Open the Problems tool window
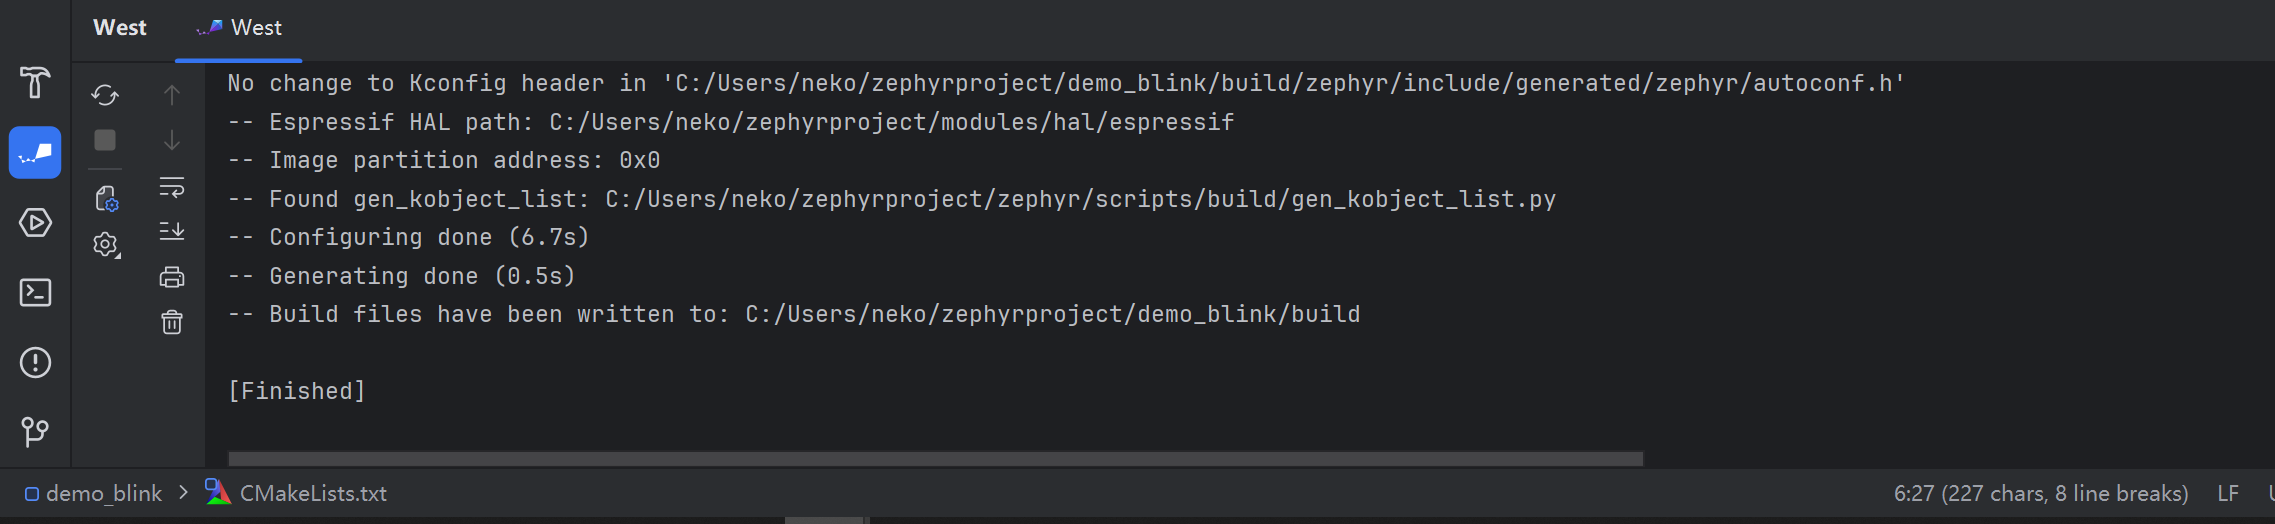The height and width of the screenshot is (524, 2275). coord(35,362)
